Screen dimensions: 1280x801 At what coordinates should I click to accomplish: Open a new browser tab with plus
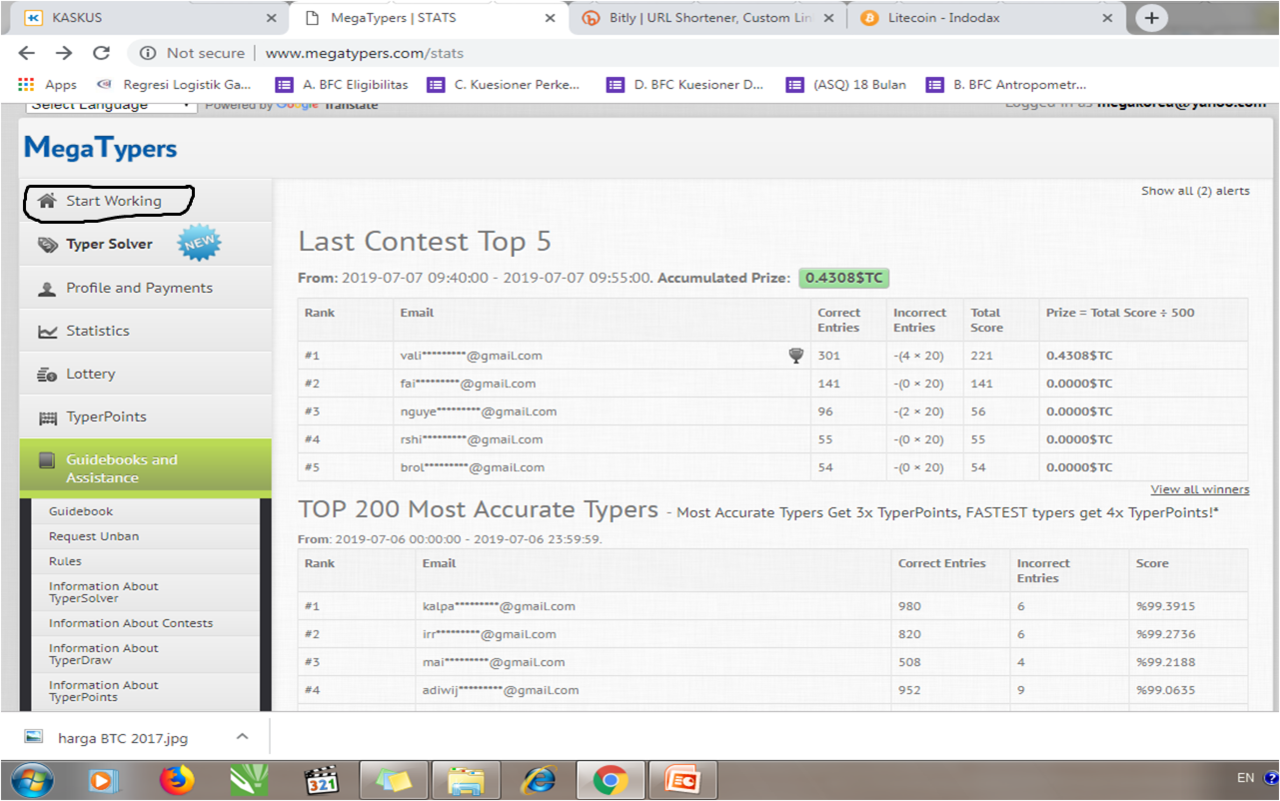pos(1152,18)
